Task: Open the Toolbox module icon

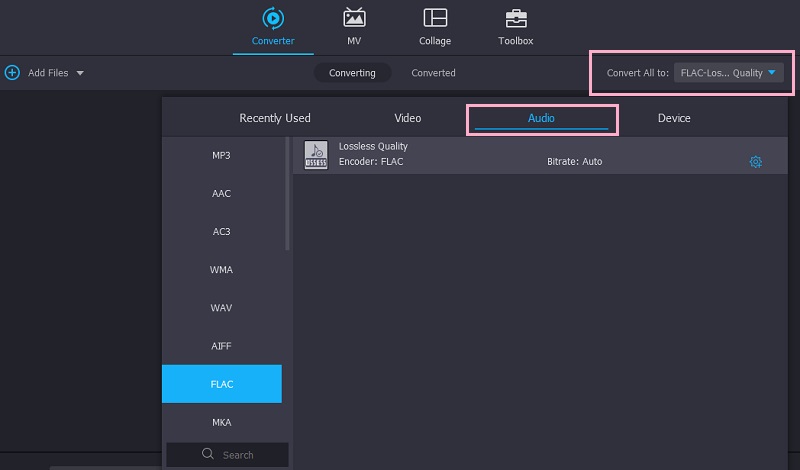Action: tap(516, 18)
